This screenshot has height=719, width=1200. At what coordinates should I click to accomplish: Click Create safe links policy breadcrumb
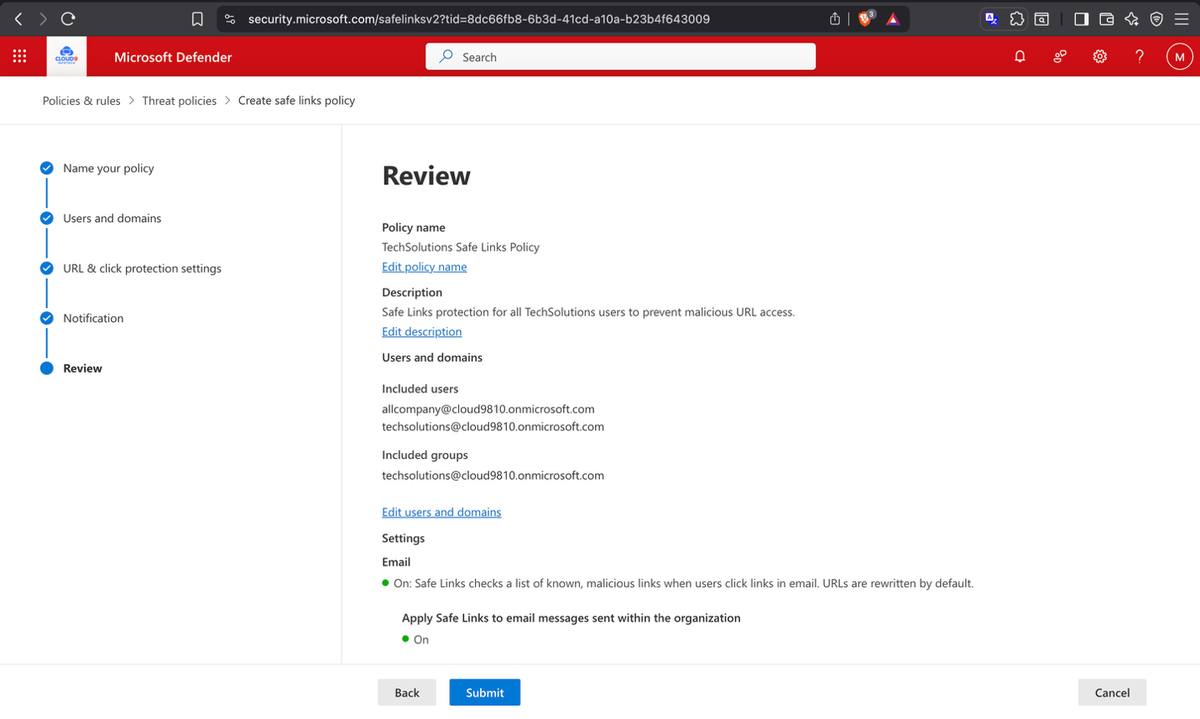(x=296, y=100)
